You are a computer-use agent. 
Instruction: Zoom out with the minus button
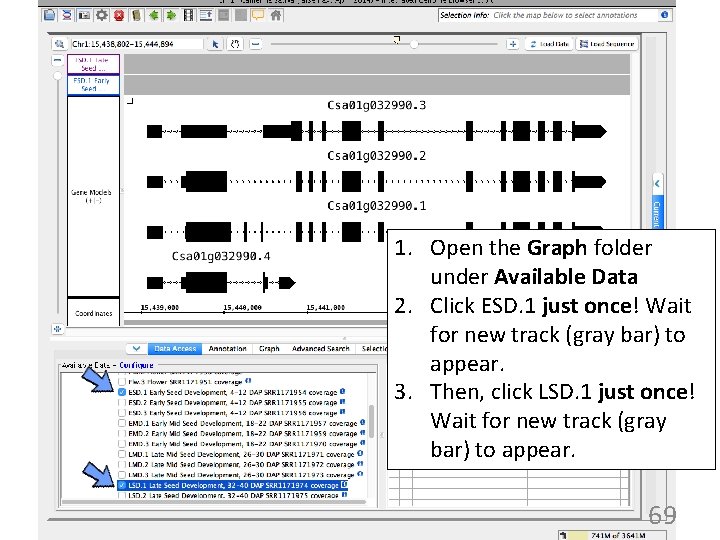[x=256, y=44]
